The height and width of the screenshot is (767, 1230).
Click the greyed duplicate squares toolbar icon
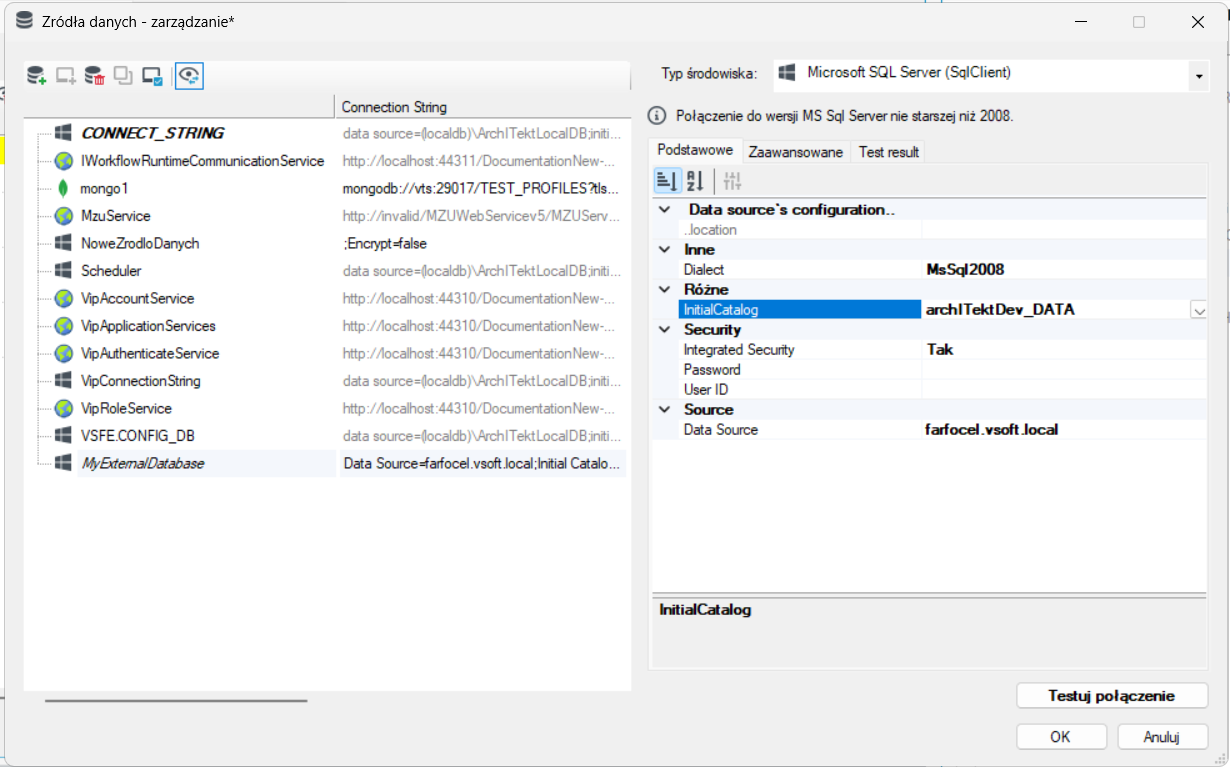click(123, 75)
